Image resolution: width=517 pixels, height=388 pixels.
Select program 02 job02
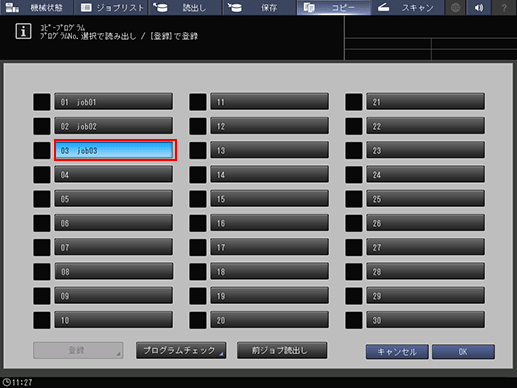tap(114, 126)
